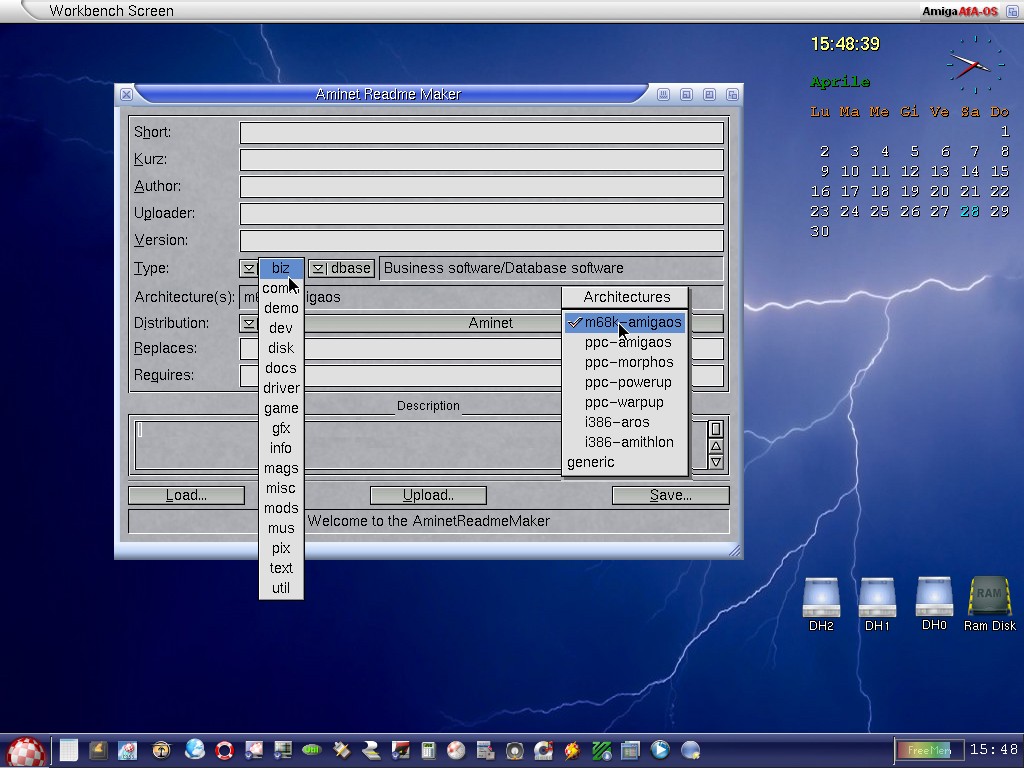Image resolution: width=1024 pixels, height=768 pixels.
Task: Select 'game' from the type list
Action: coord(281,408)
